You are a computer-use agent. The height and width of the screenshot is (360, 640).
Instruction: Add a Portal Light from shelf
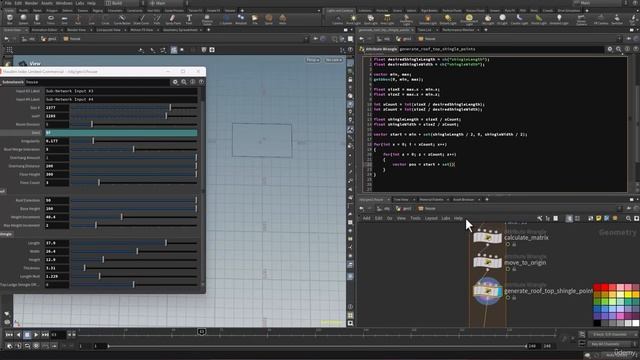pos(539,19)
